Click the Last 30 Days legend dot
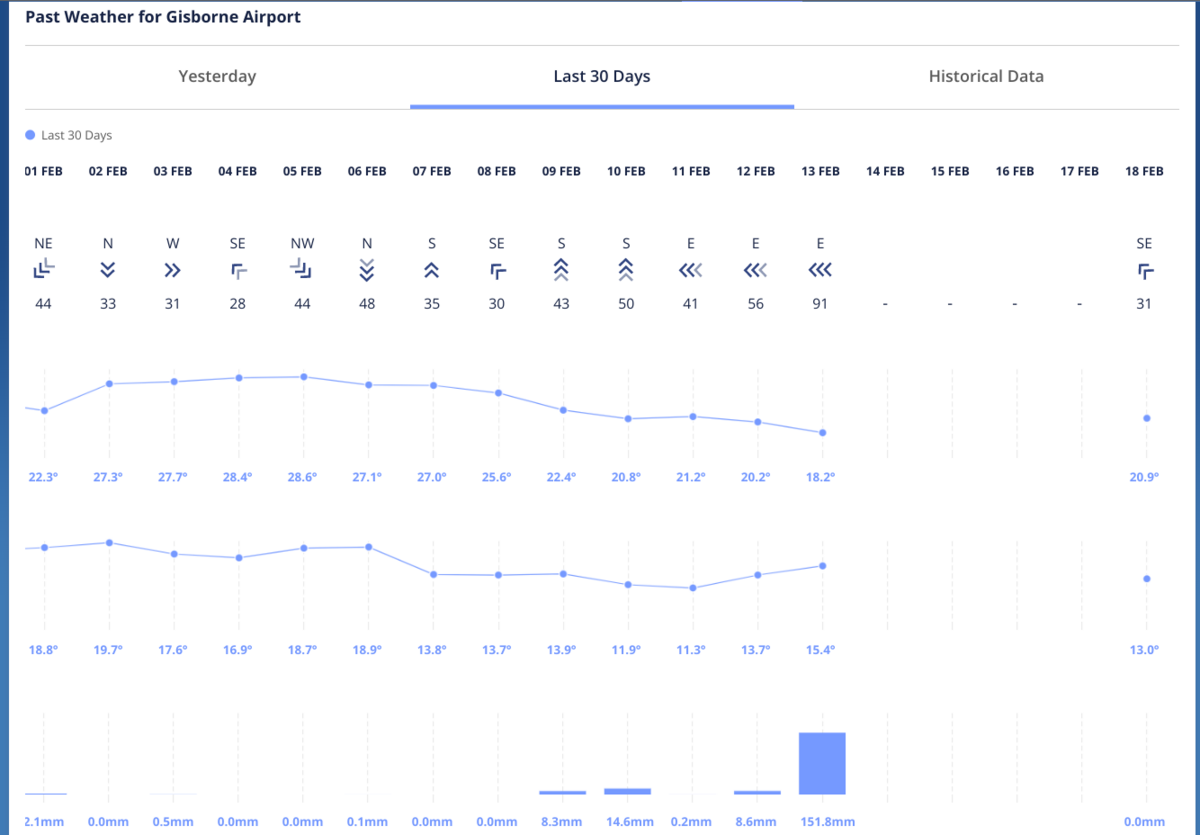This screenshot has width=1200, height=835. click(x=30, y=135)
